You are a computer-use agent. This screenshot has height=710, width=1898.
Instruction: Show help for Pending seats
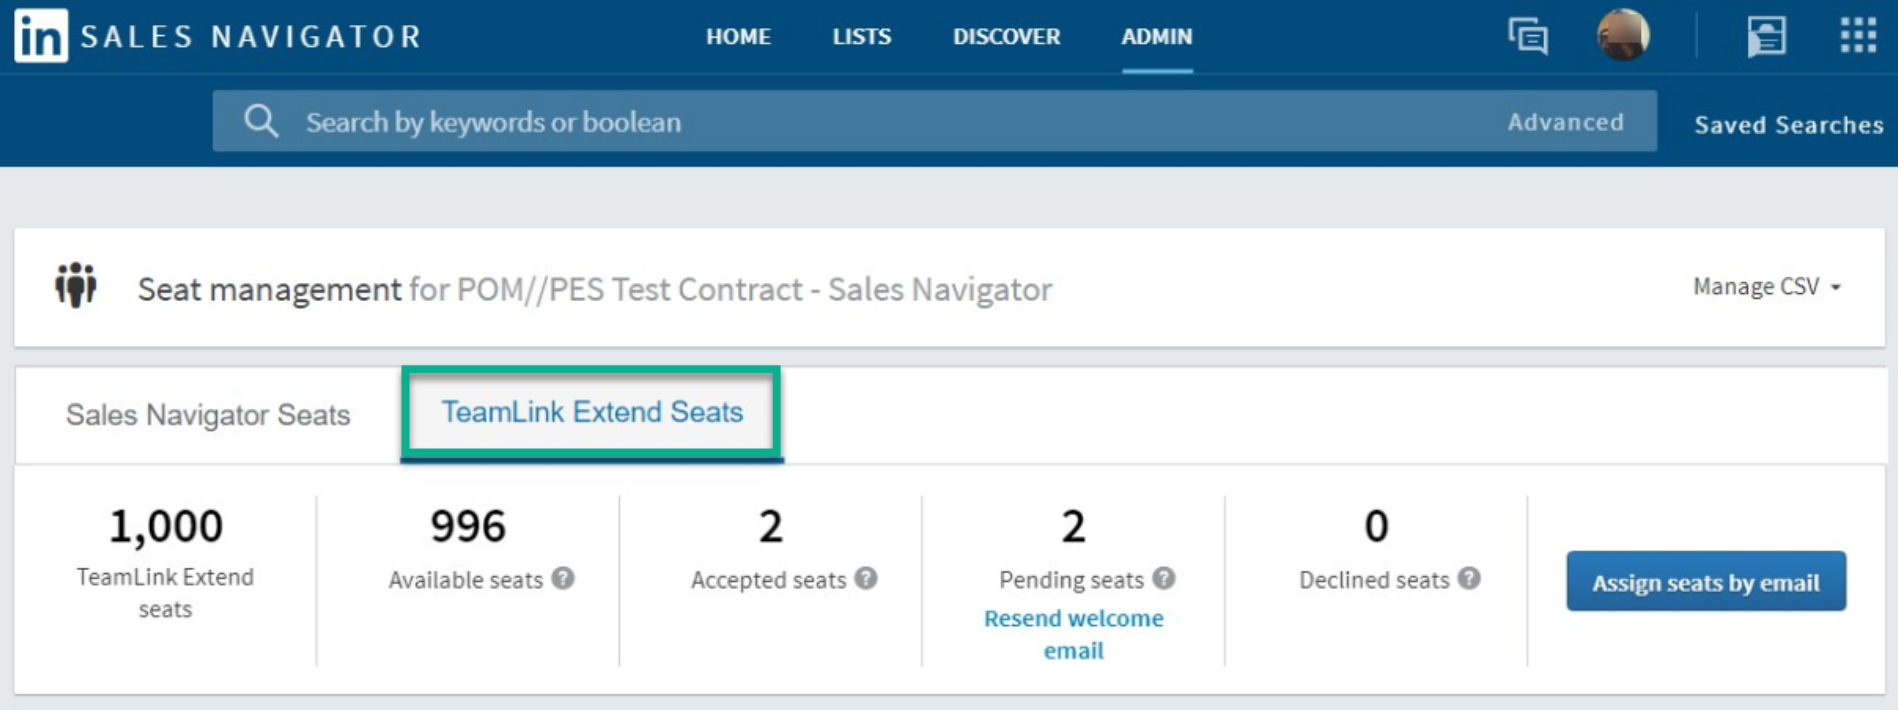pos(1163,578)
